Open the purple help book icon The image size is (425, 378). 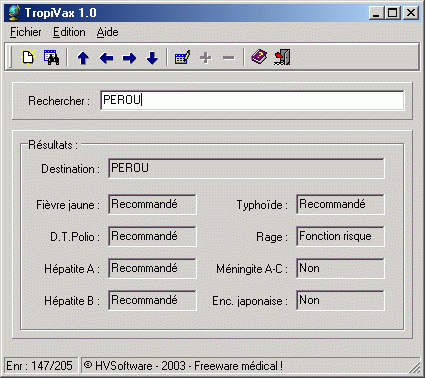coord(259,57)
